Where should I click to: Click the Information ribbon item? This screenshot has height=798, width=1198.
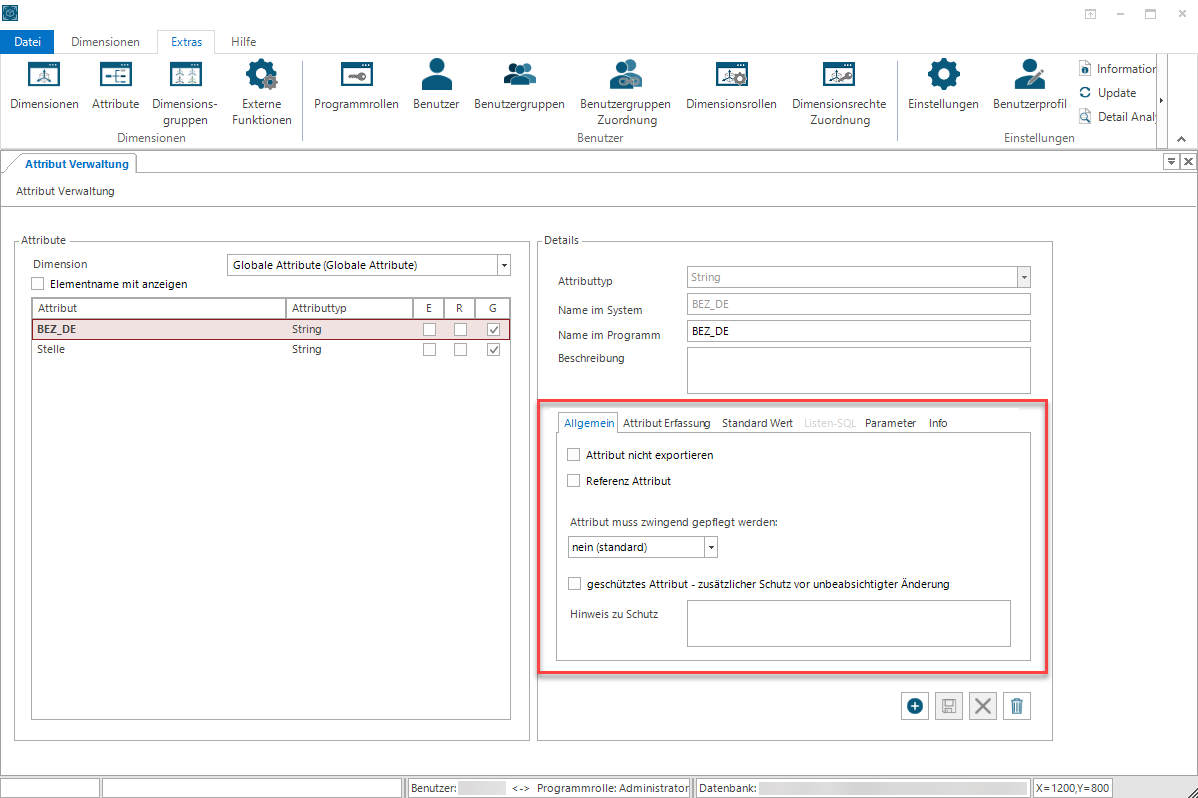point(1117,69)
